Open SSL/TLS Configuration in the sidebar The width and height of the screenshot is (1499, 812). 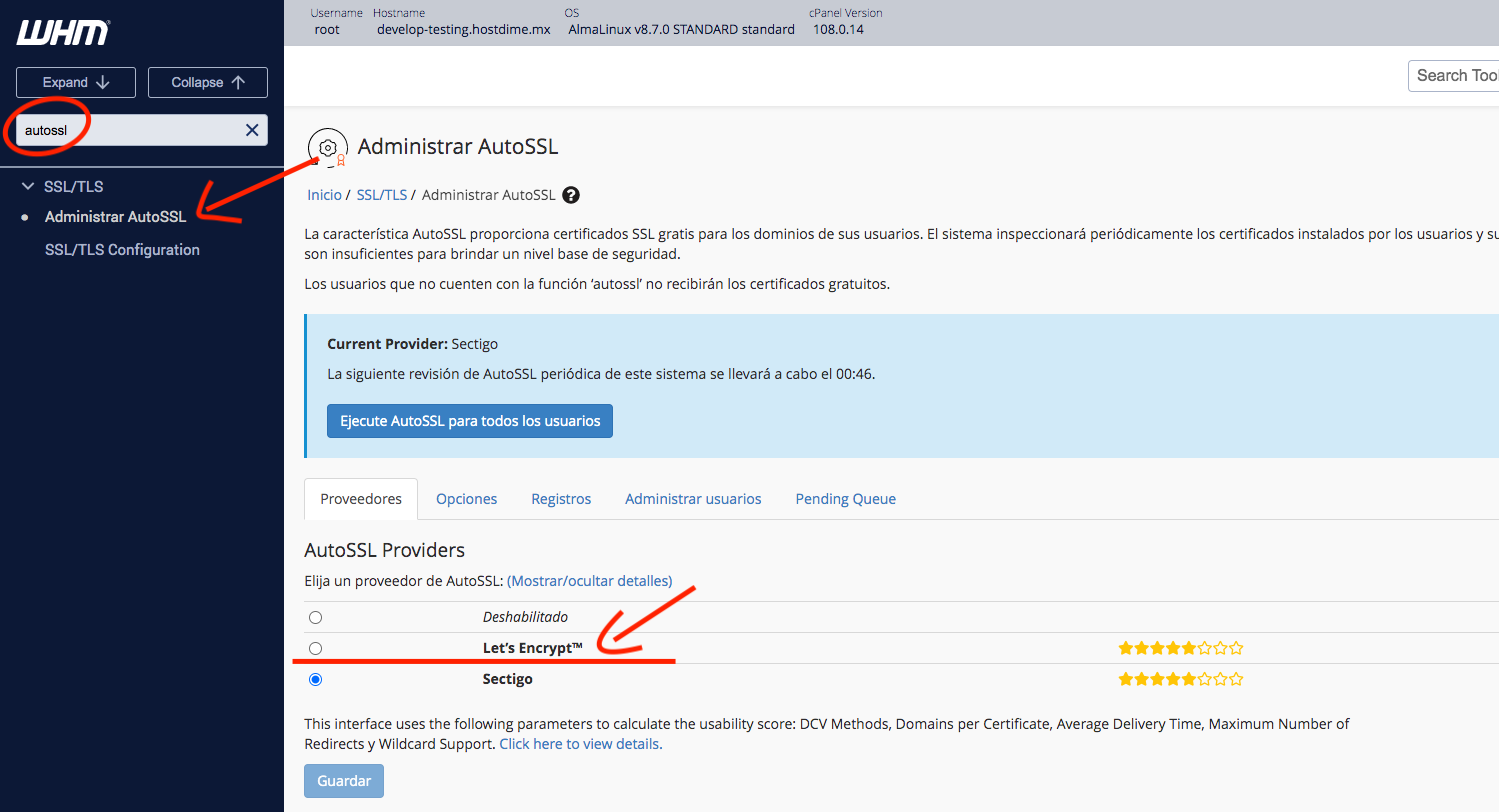122,250
